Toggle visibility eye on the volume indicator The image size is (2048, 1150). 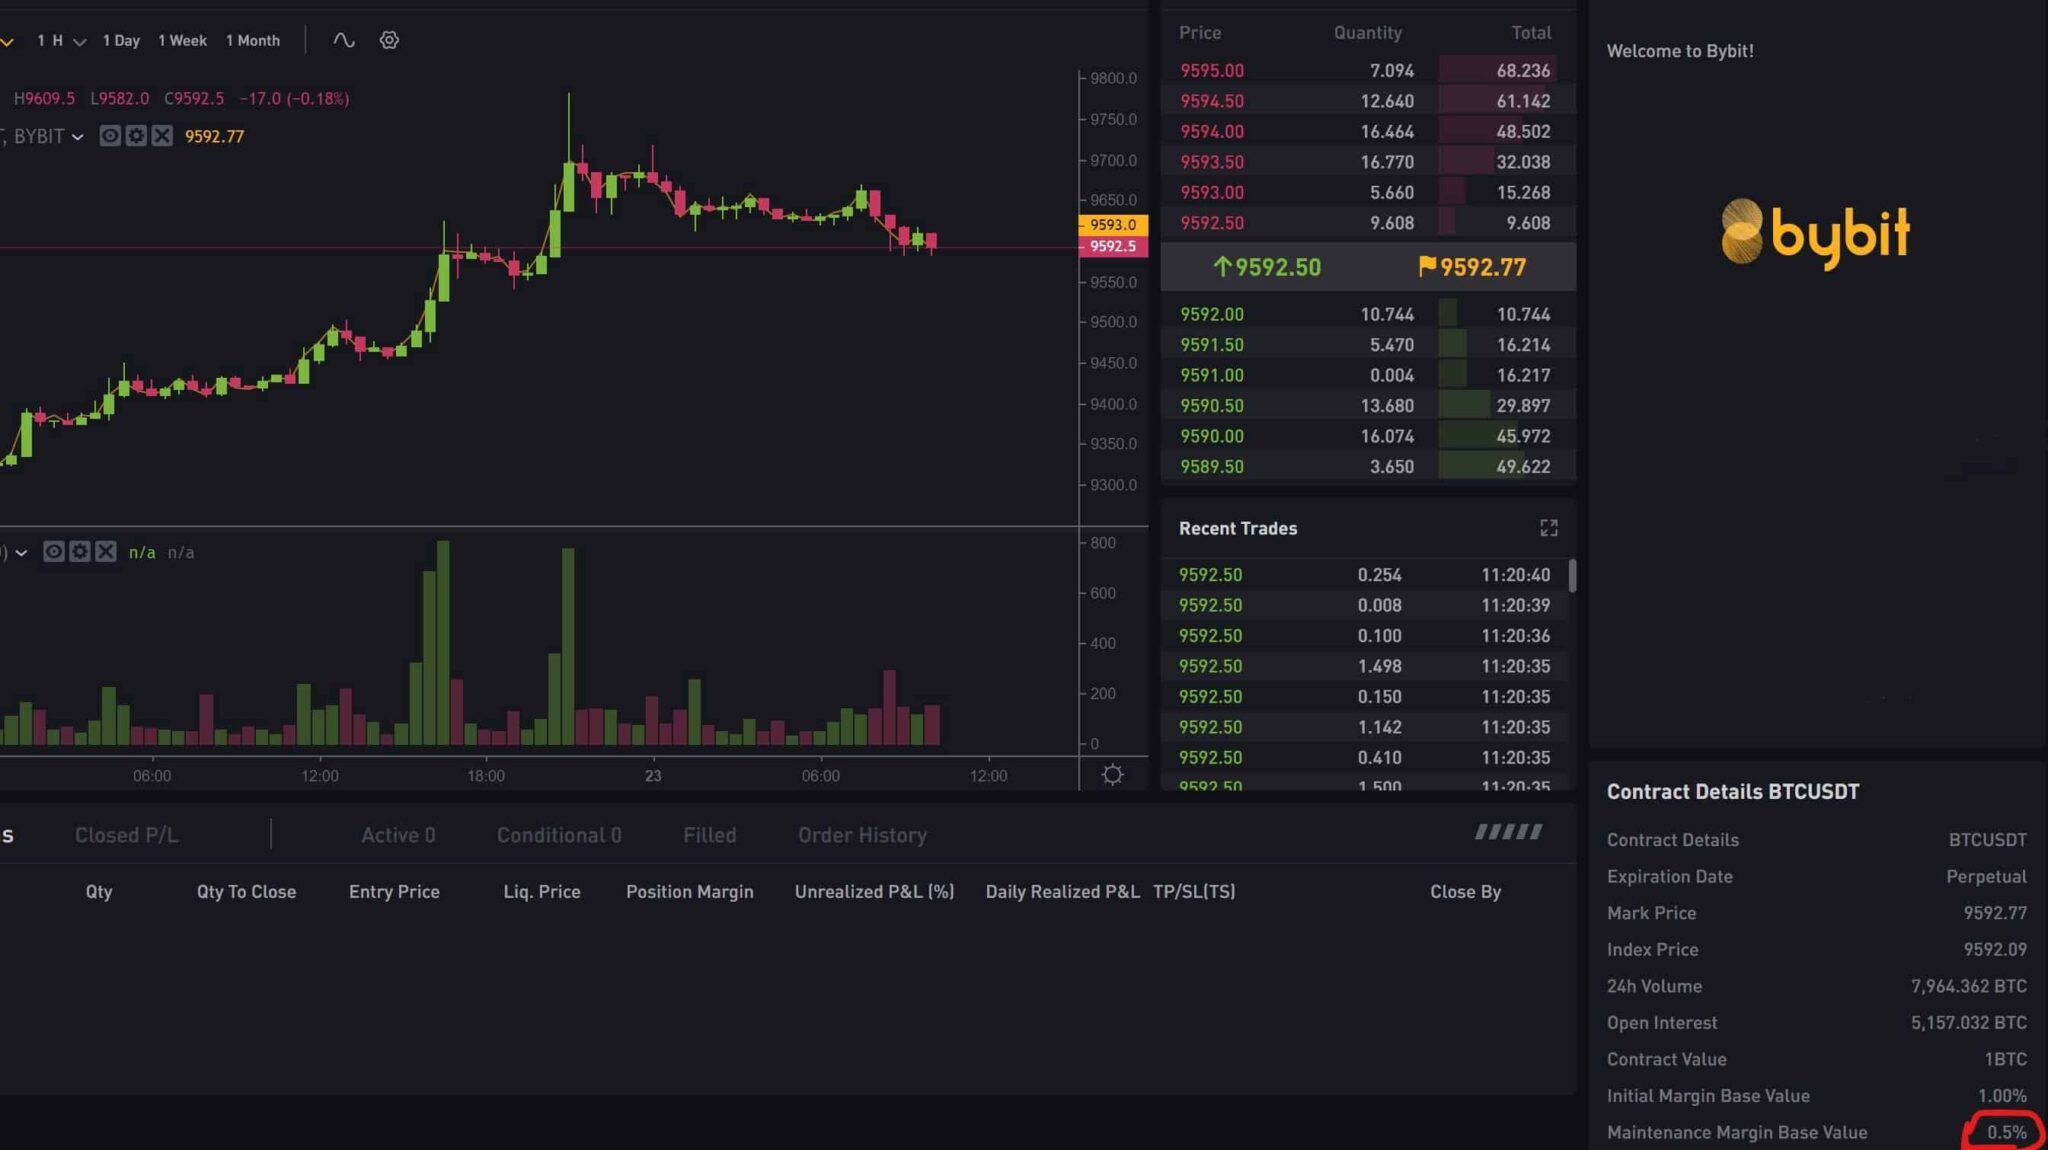pos(54,551)
